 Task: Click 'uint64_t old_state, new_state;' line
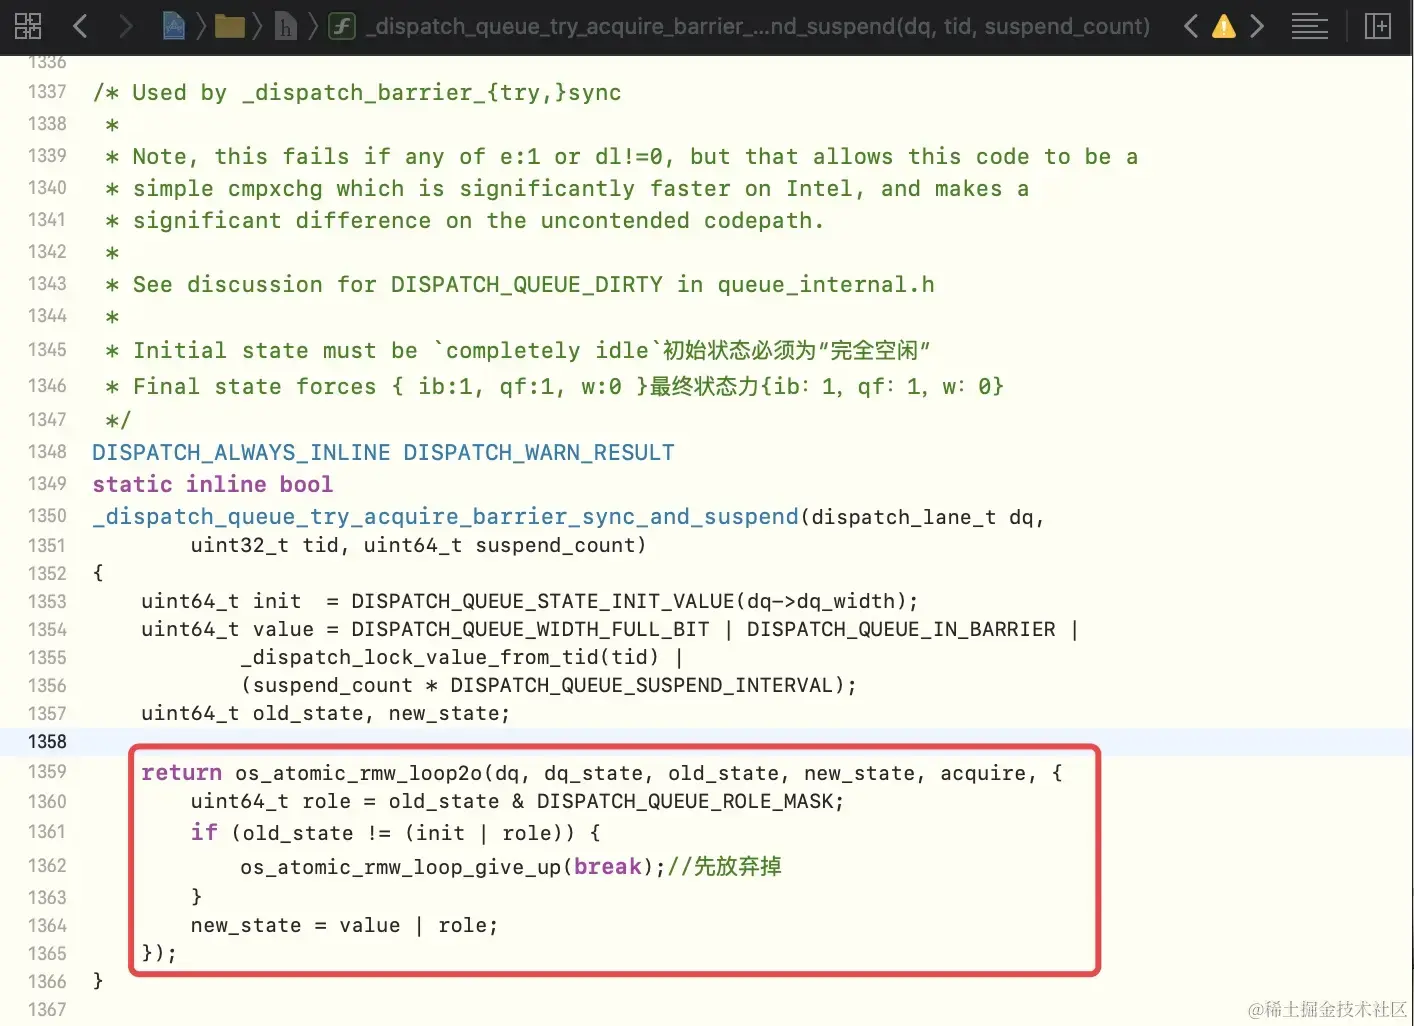click(x=325, y=713)
